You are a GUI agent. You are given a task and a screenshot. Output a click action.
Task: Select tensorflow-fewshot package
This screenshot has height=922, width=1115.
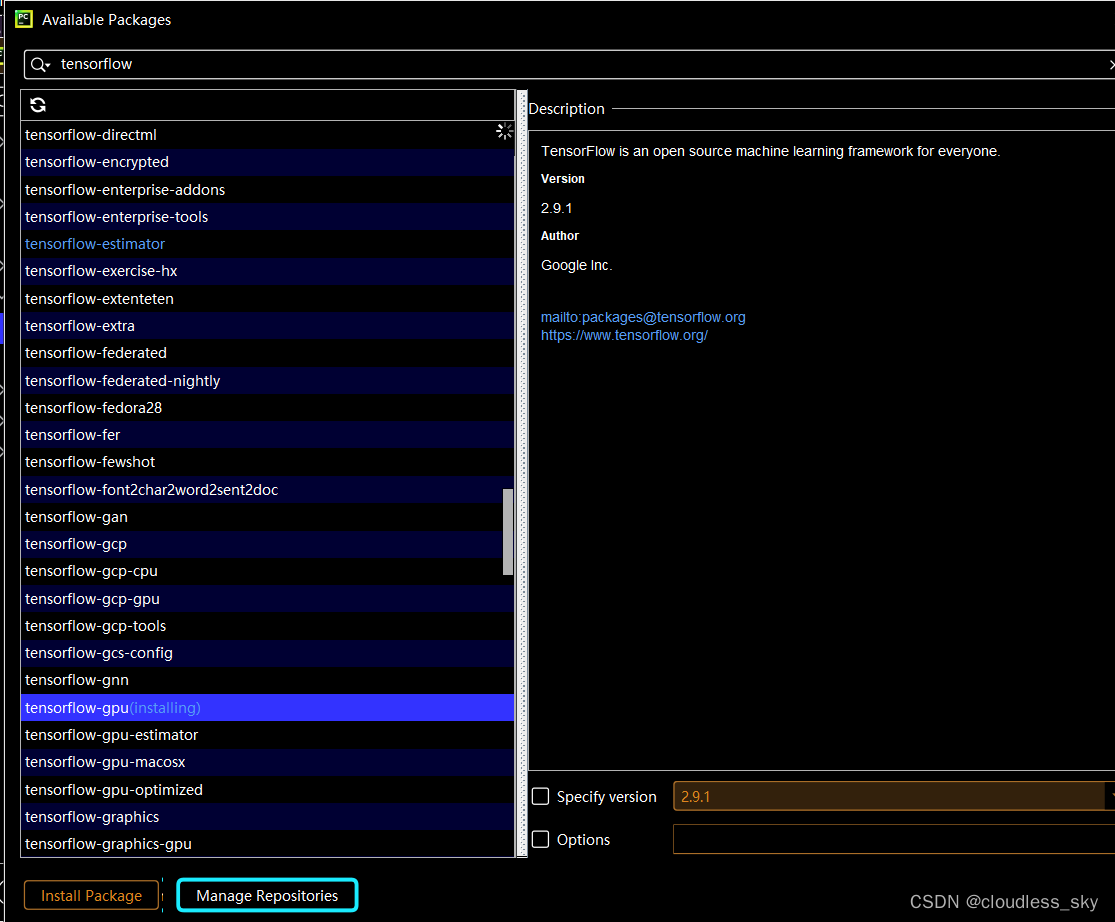point(267,462)
